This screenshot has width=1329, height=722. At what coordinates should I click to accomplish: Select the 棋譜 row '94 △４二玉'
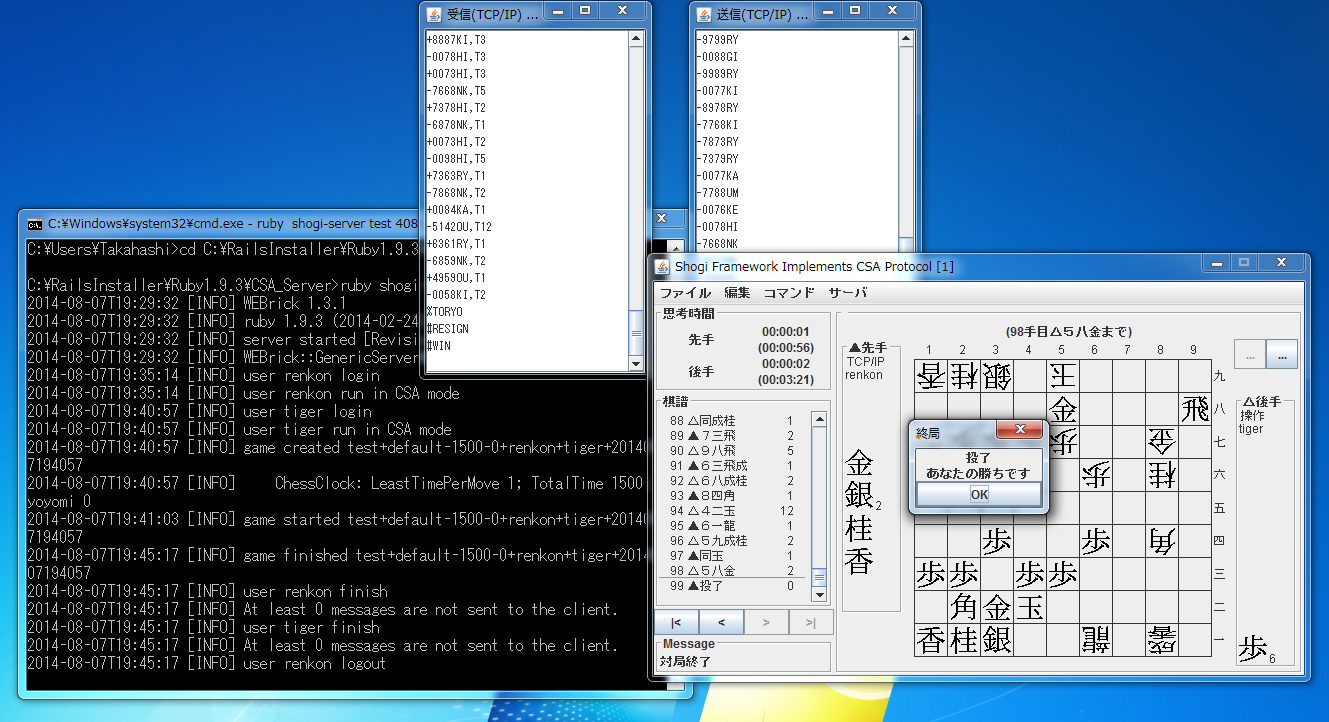pos(735,510)
